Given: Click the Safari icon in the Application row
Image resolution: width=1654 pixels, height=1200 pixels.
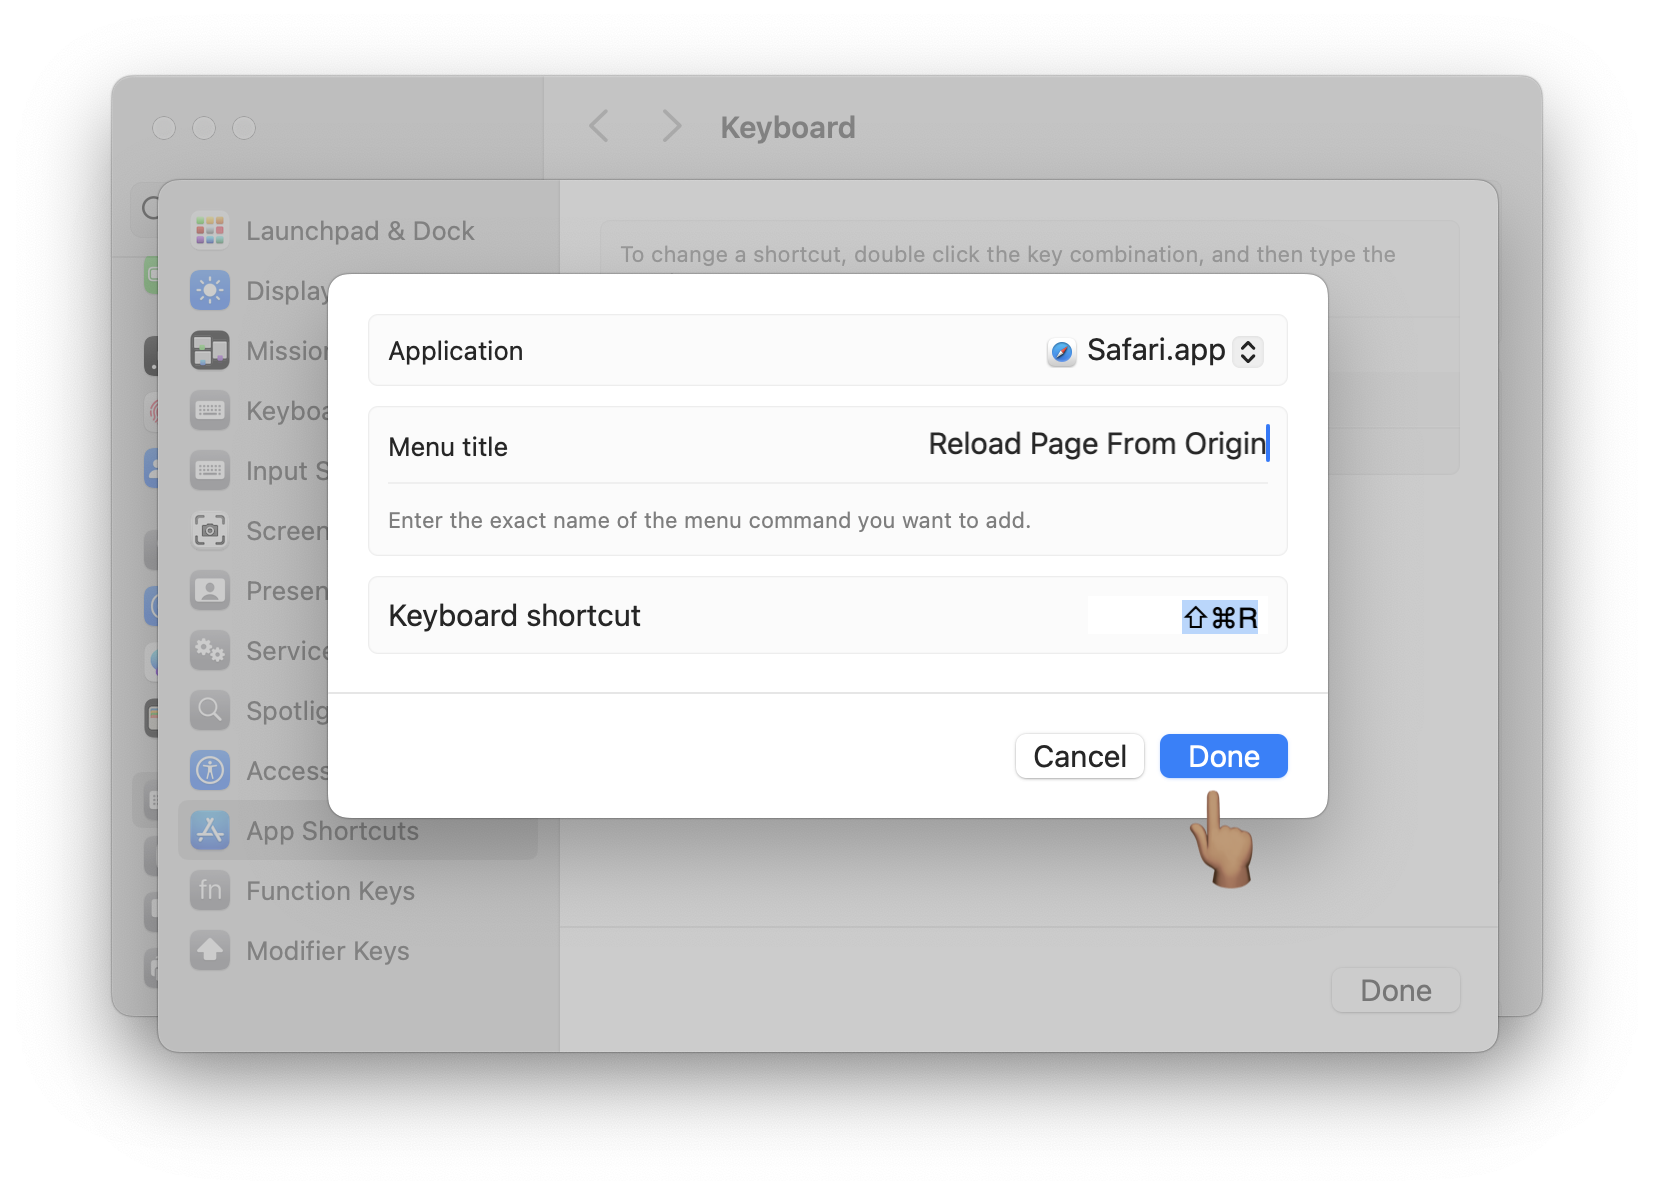Looking at the screenshot, I should (x=1062, y=350).
